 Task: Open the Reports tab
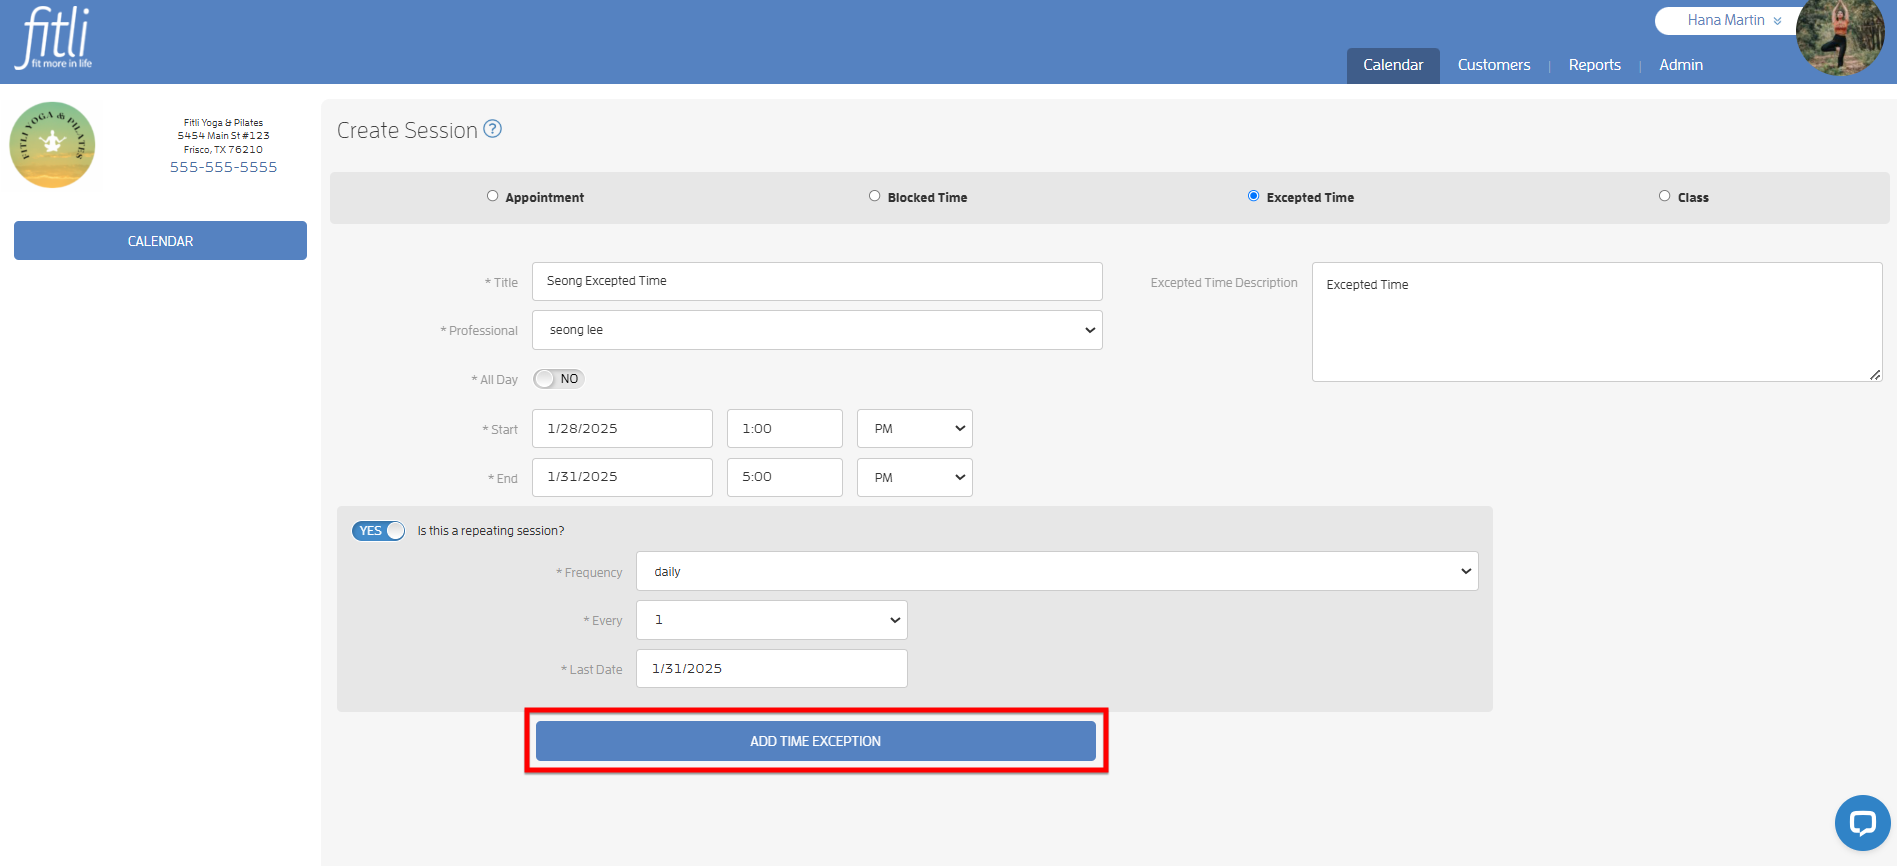pyautogui.click(x=1594, y=65)
